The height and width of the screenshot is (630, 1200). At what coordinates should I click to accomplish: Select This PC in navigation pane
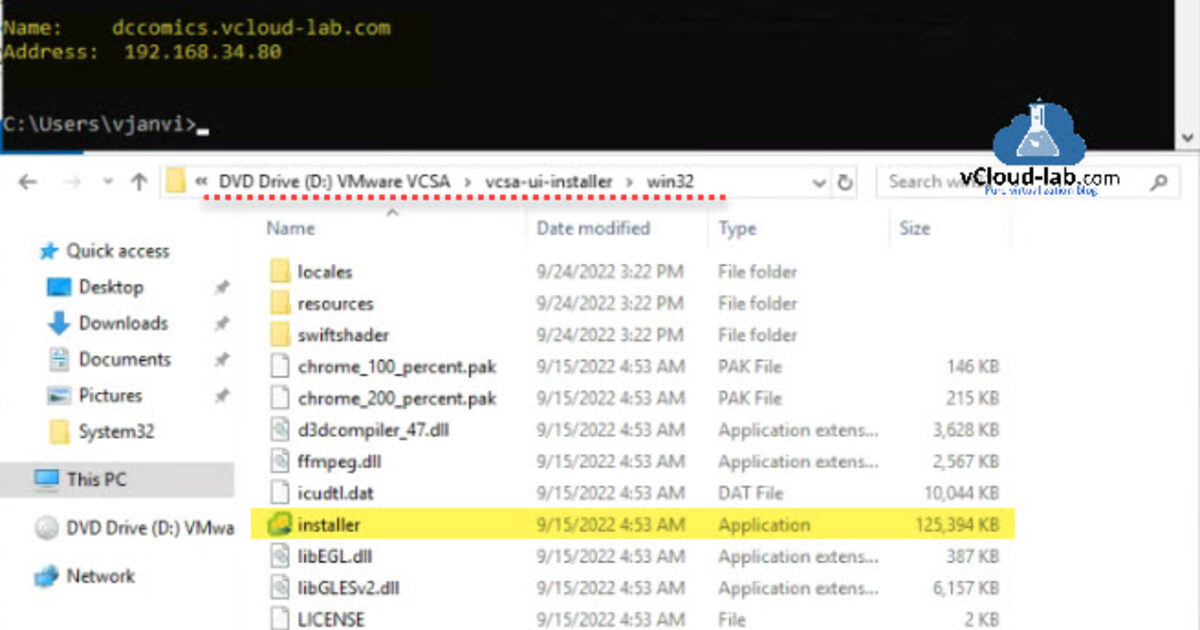pyautogui.click(x=96, y=479)
